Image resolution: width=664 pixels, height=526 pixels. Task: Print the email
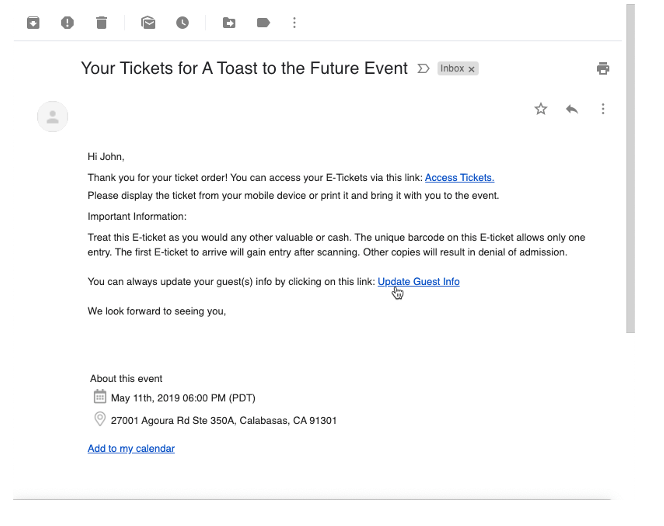coord(603,69)
